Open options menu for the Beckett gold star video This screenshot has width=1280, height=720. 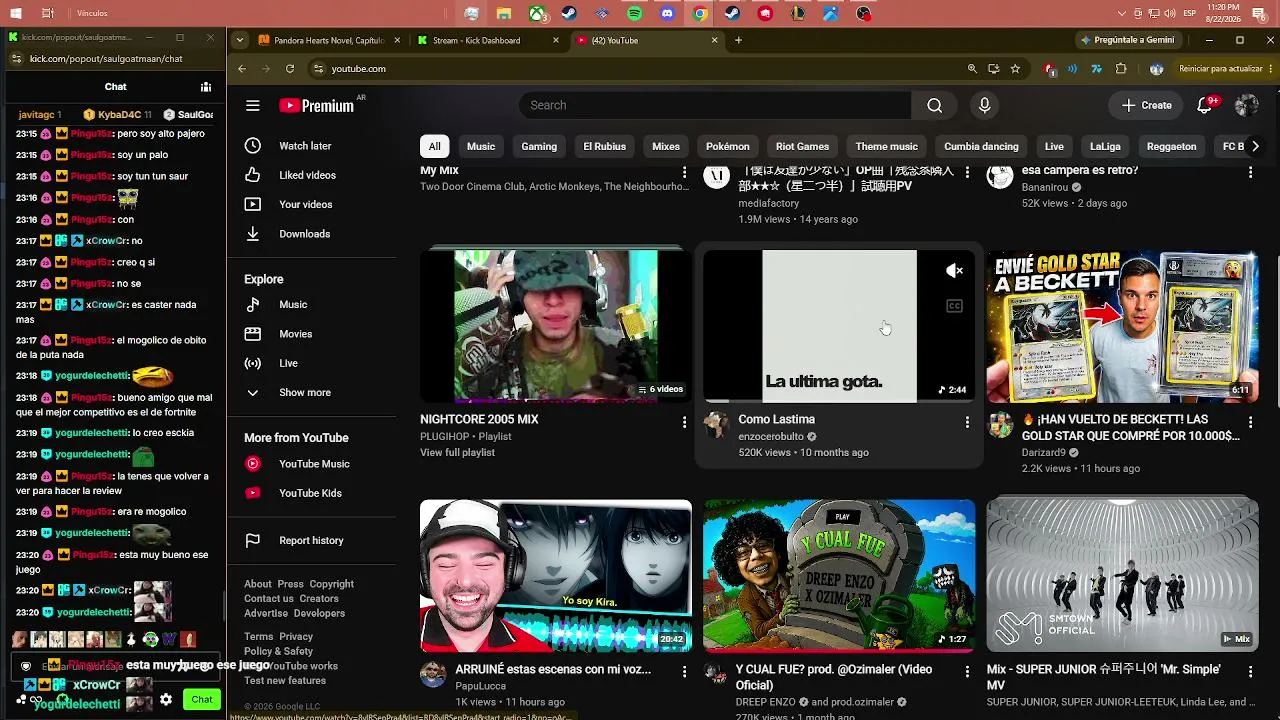click(1250, 423)
